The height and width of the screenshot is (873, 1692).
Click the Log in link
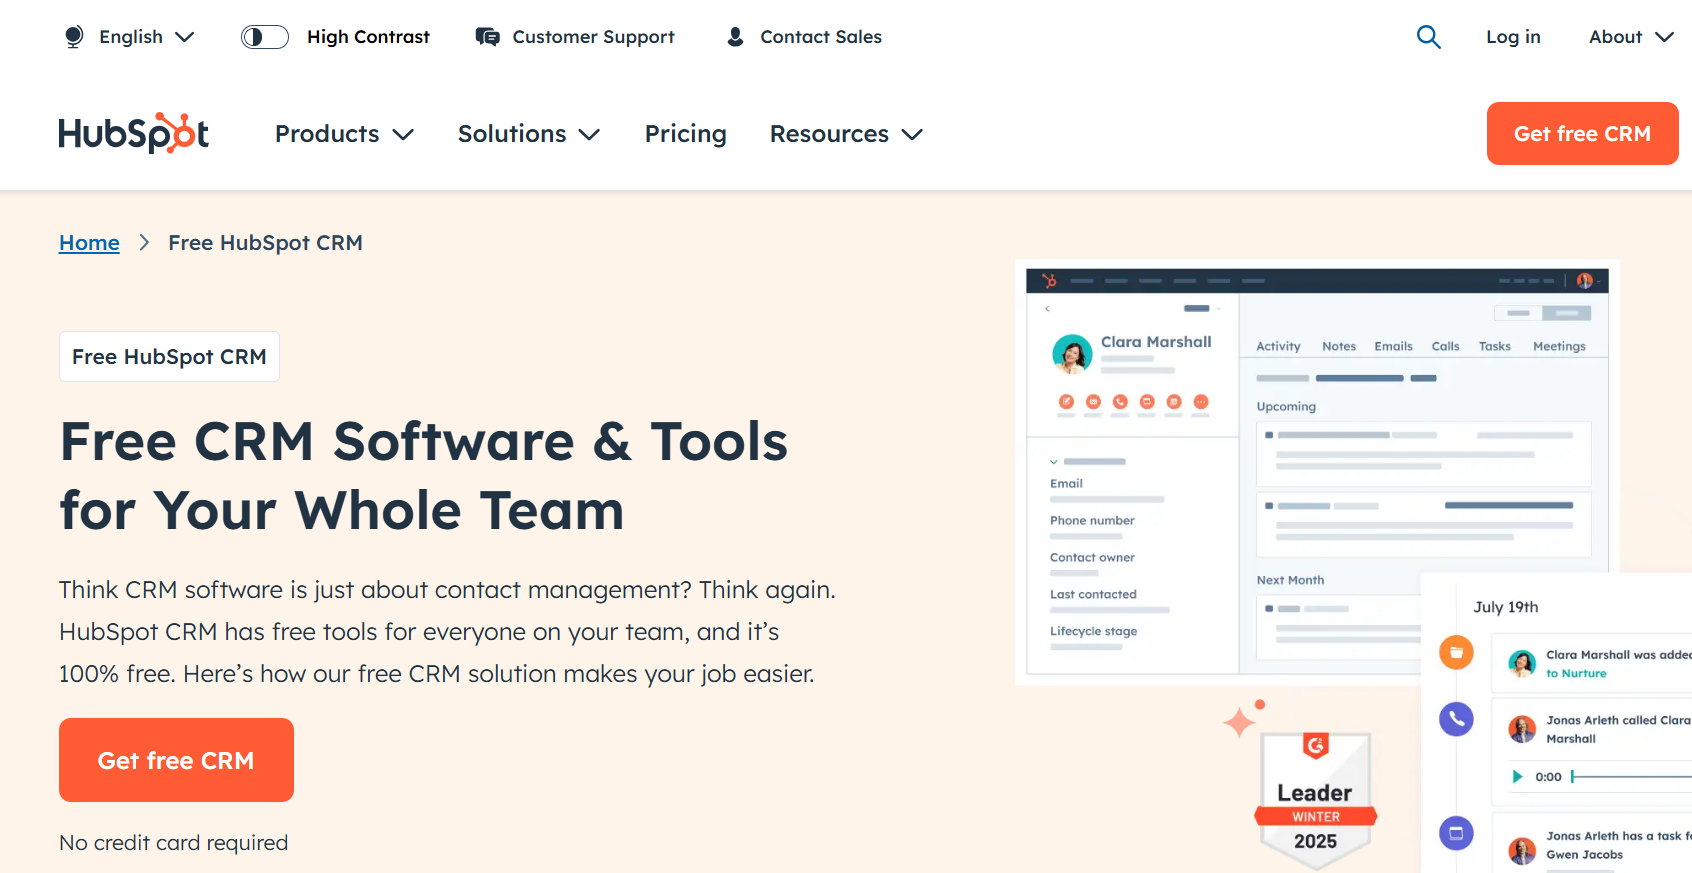pyautogui.click(x=1513, y=37)
